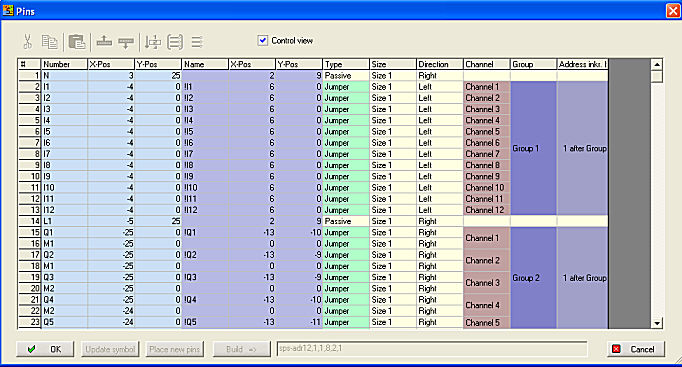Click the Build => button
The height and width of the screenshot is (367, 682).
click(x=241, y=349)
